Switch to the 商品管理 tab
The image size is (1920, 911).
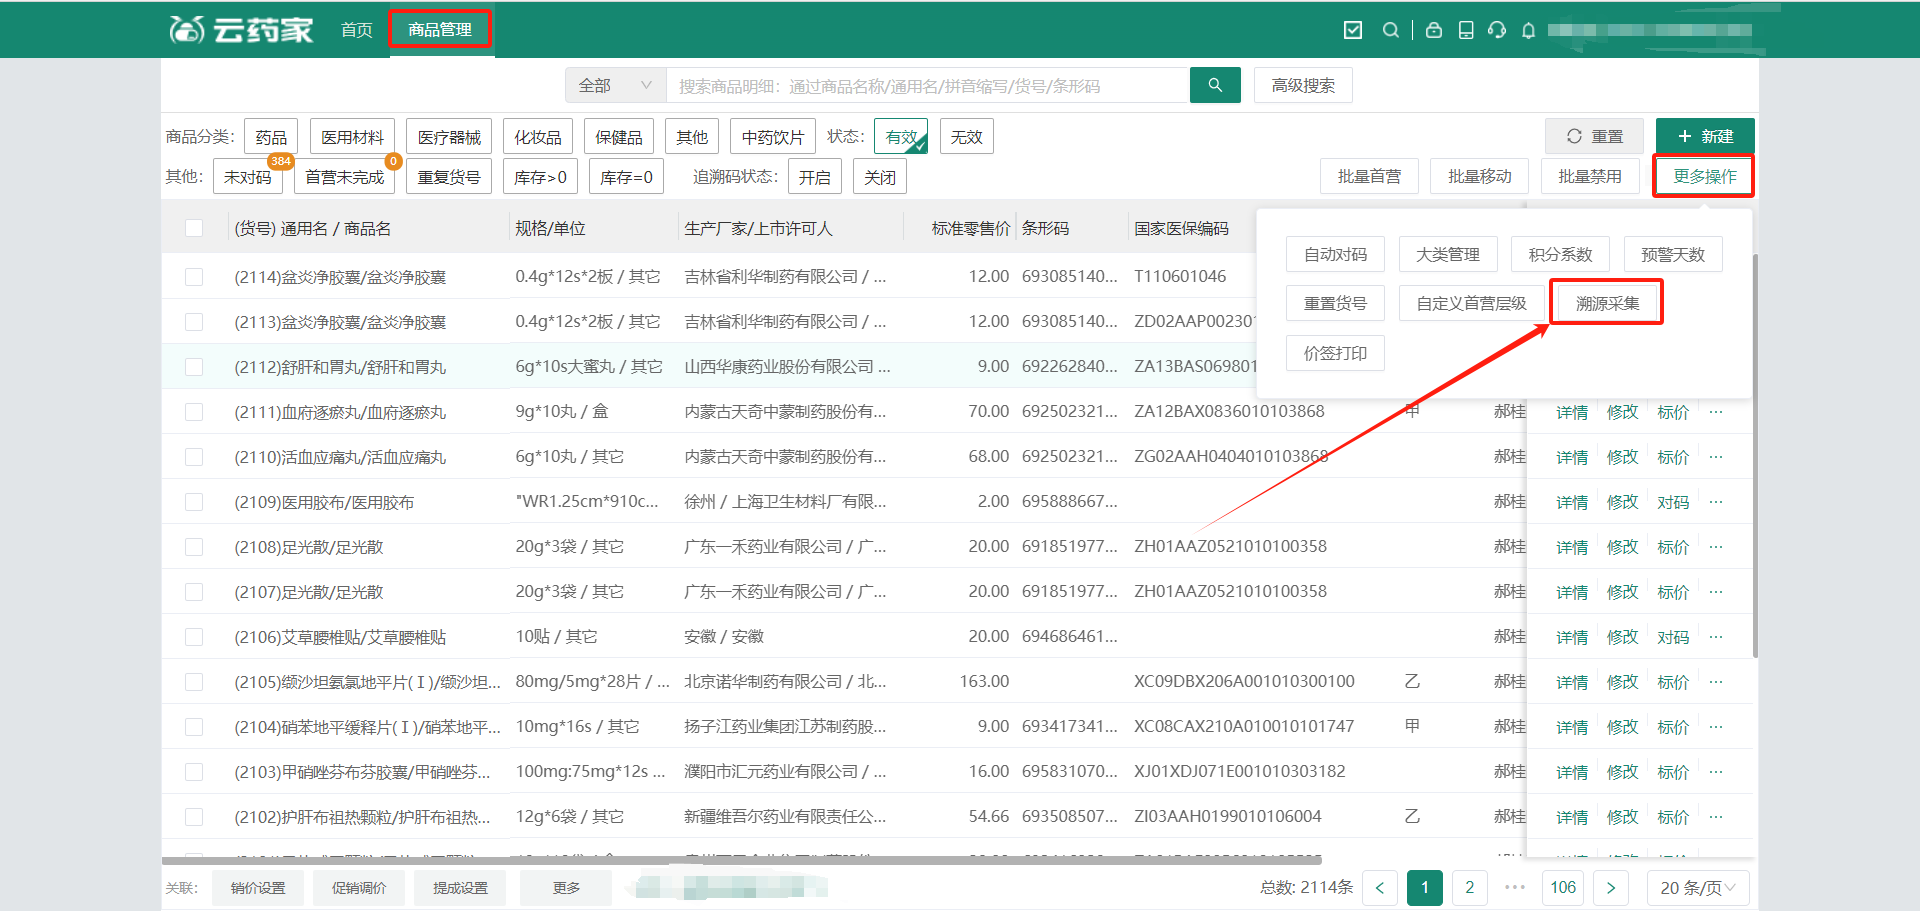(x=440, y=30)
